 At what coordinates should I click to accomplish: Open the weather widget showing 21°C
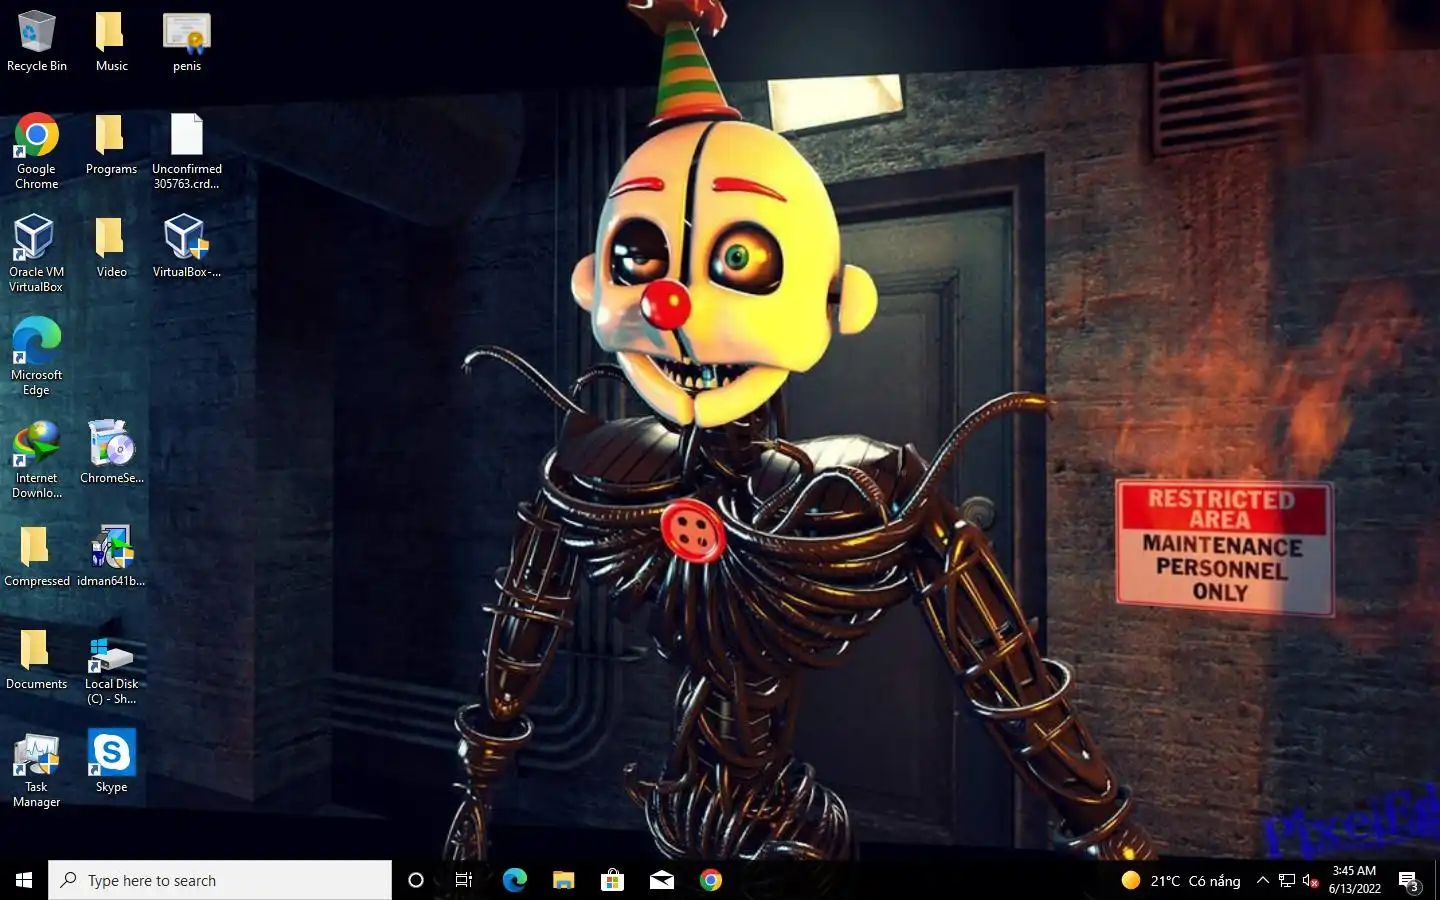pos(1180,880)
